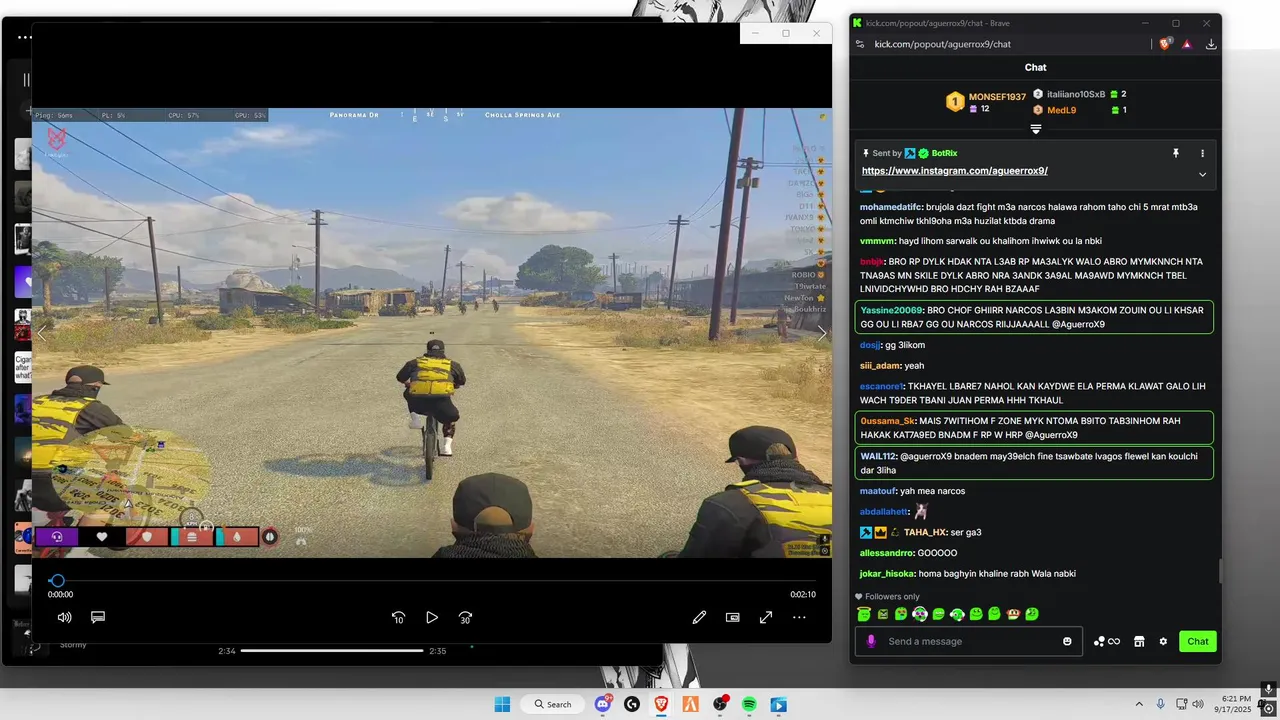Expand the gift leaderboard arrow
This screenshot has height=720, width=1280.
pos(1036,129)
